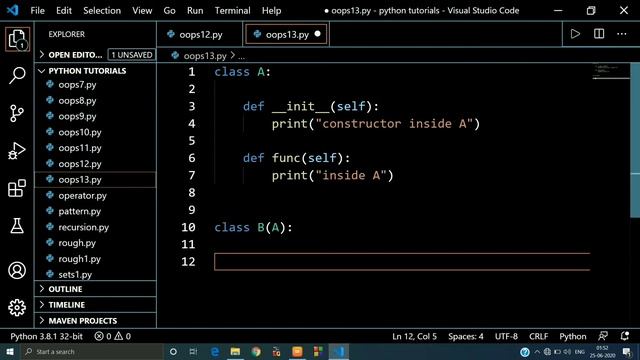Open the Go menu
The width and height of the screenshot is (640, 360).
[x=169, y=10]
